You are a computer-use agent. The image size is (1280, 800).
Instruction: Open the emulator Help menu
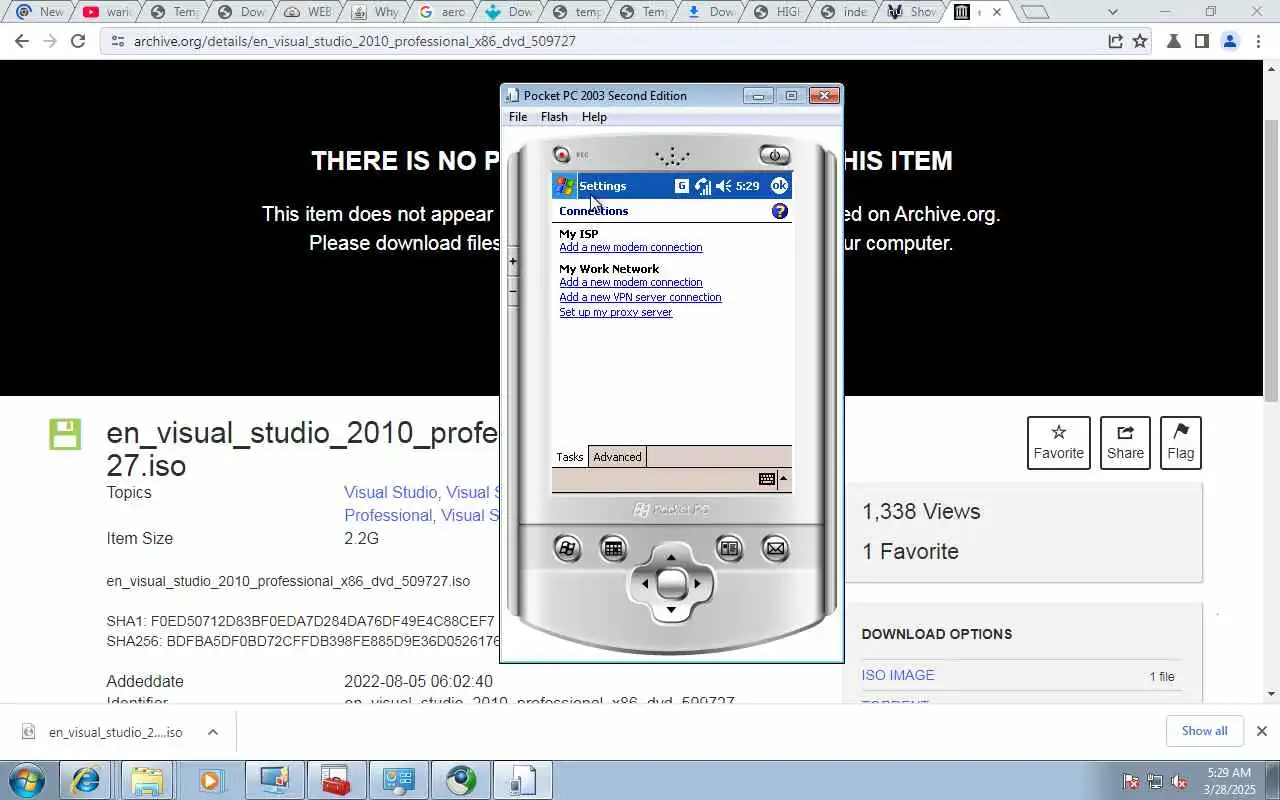click(594, 117)
